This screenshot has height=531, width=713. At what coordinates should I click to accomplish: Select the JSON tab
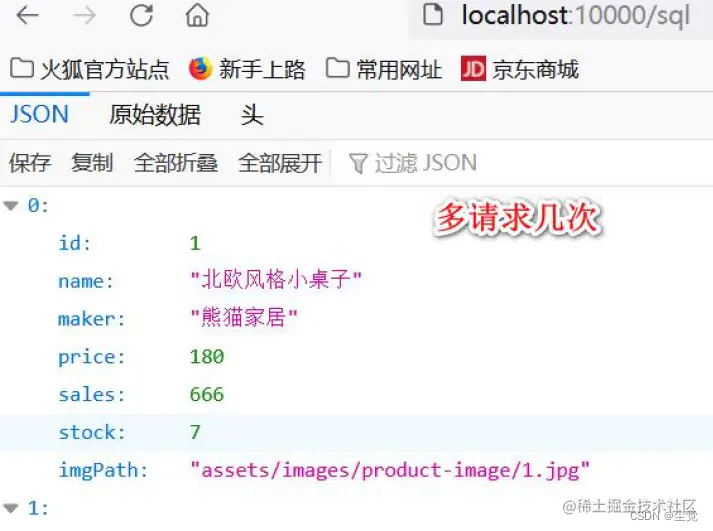pos(40,114)
